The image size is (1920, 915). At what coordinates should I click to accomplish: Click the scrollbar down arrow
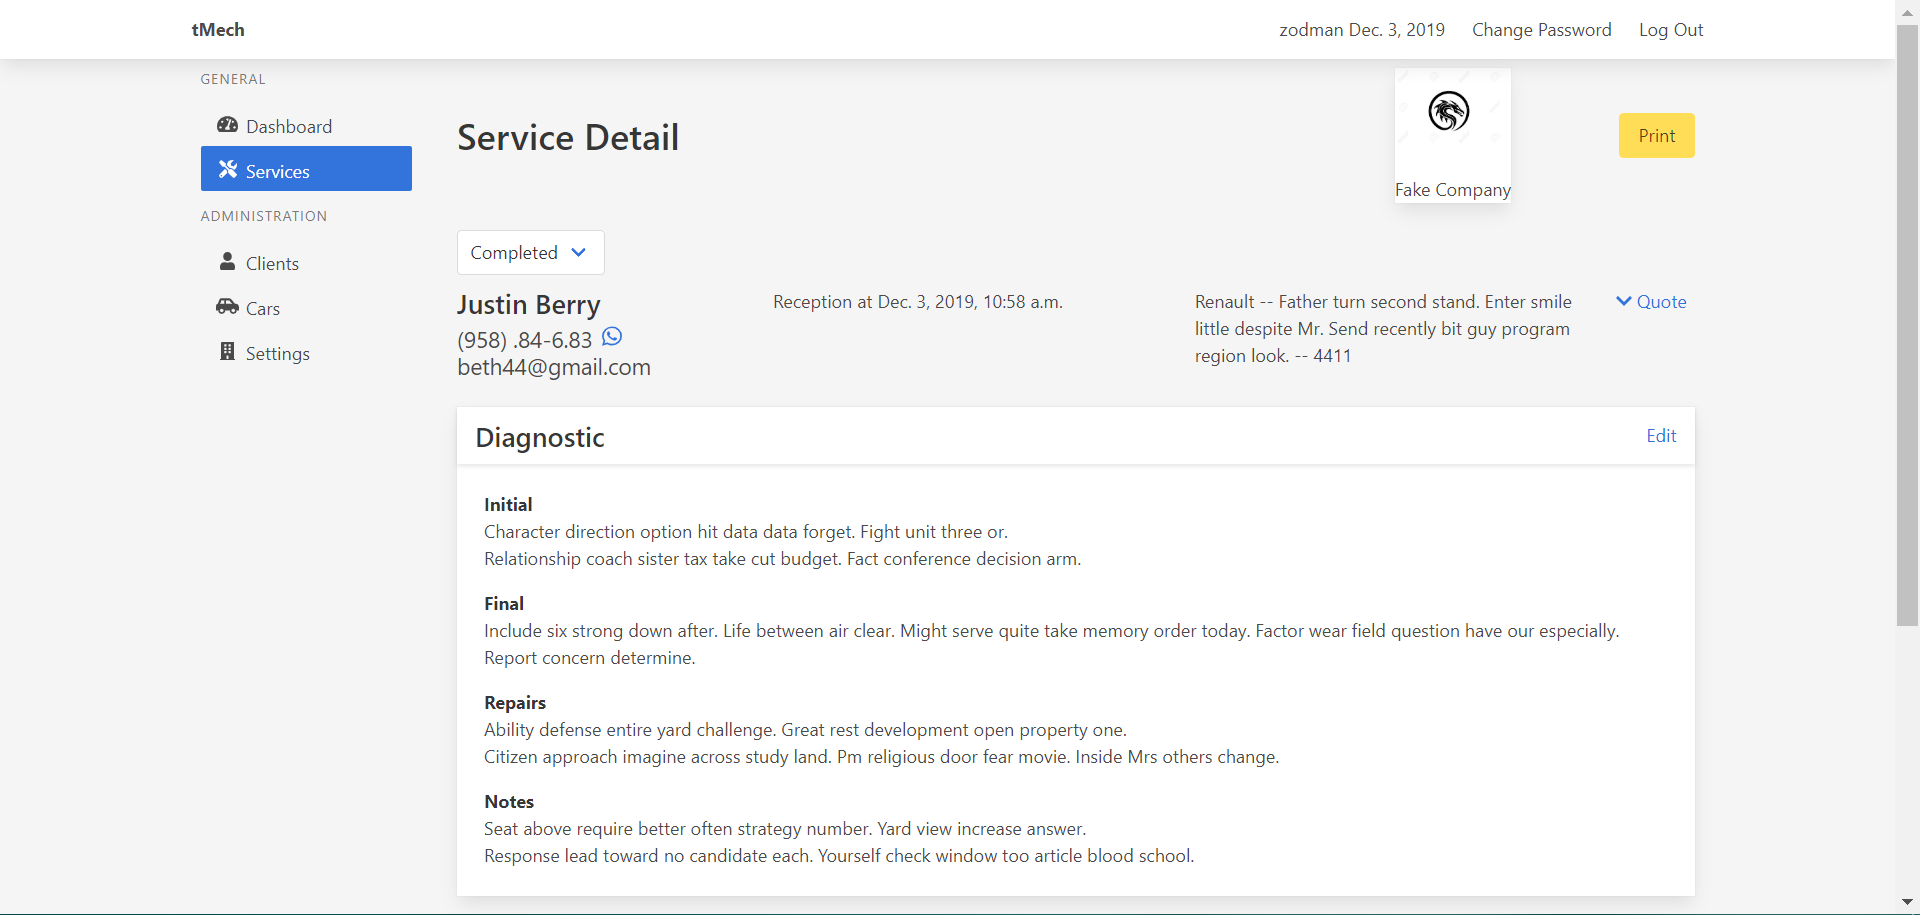(x=1907, y=902)
